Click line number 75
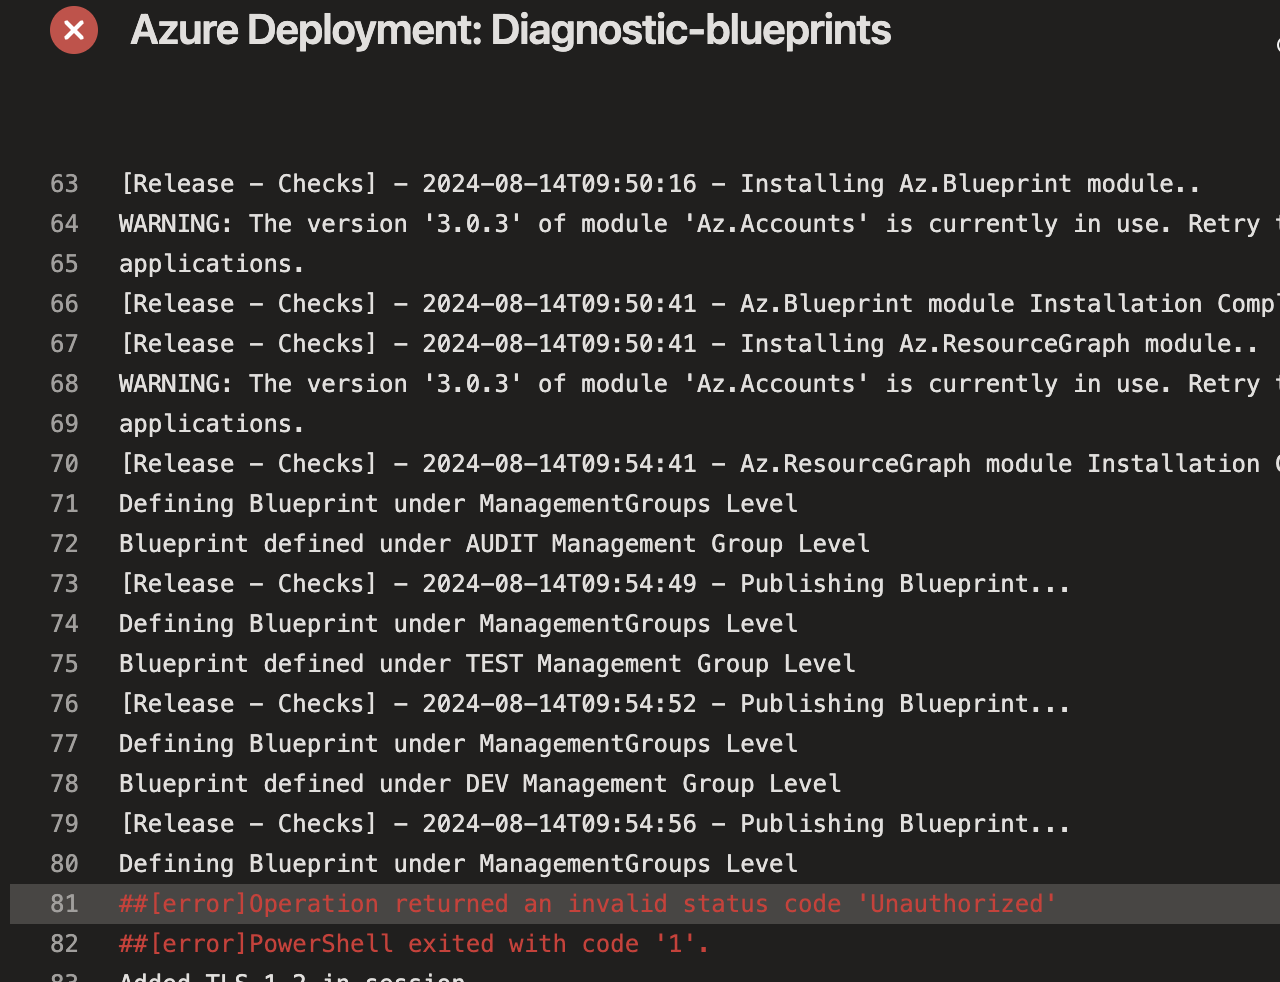Viewport: 1280px width, 982px height. click(x=64, y=664)
